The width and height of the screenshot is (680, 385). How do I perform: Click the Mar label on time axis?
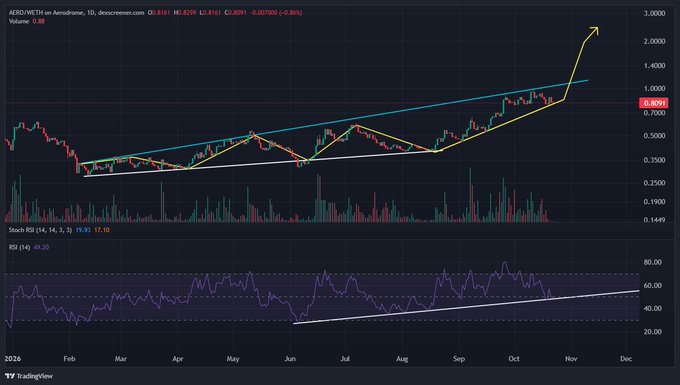(121, 359)
